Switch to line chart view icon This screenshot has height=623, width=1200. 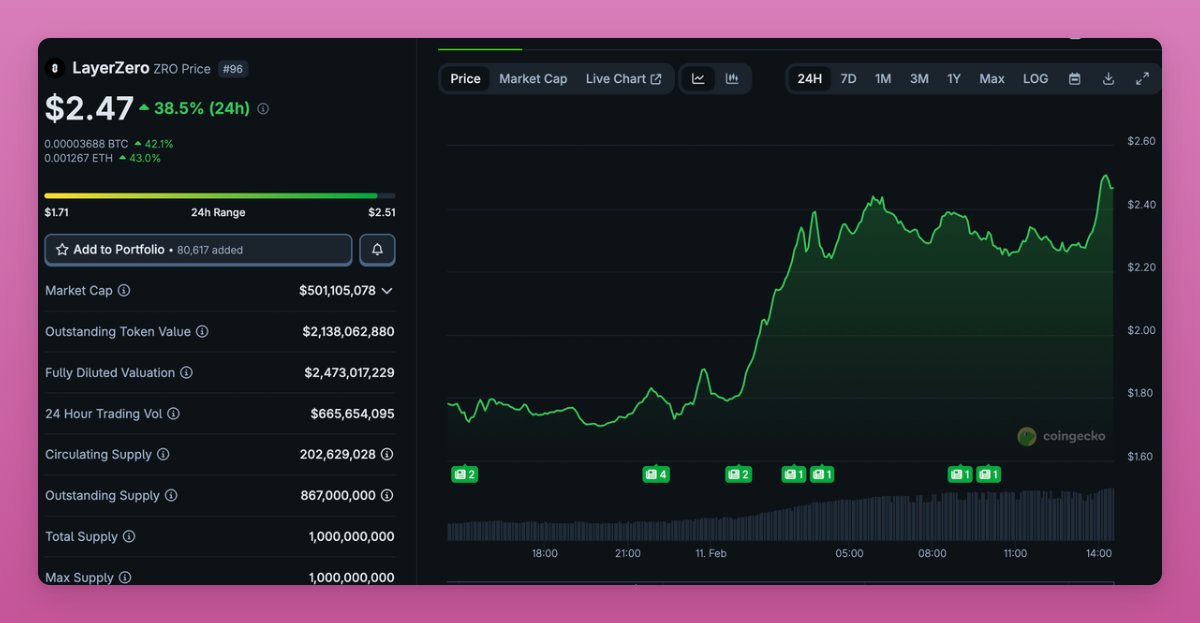click(698, 79)
